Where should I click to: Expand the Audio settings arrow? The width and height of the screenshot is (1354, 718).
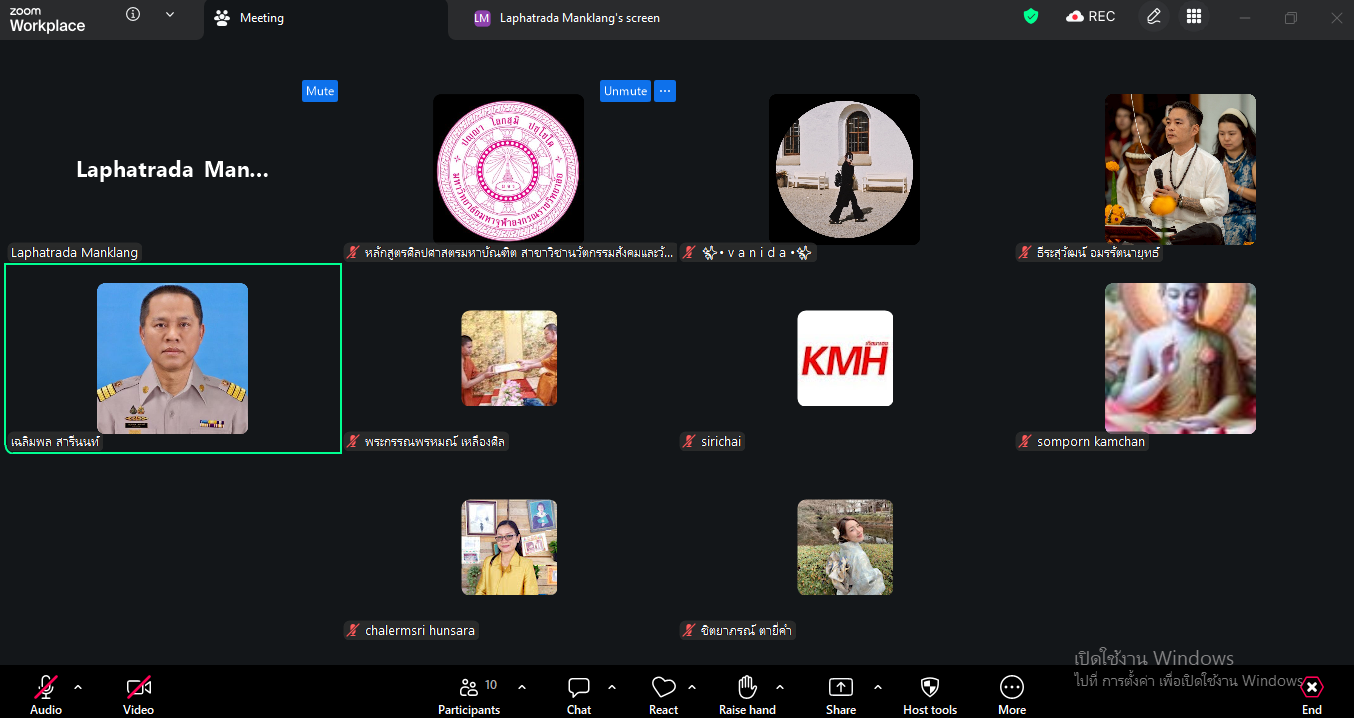tap(78, 687)
